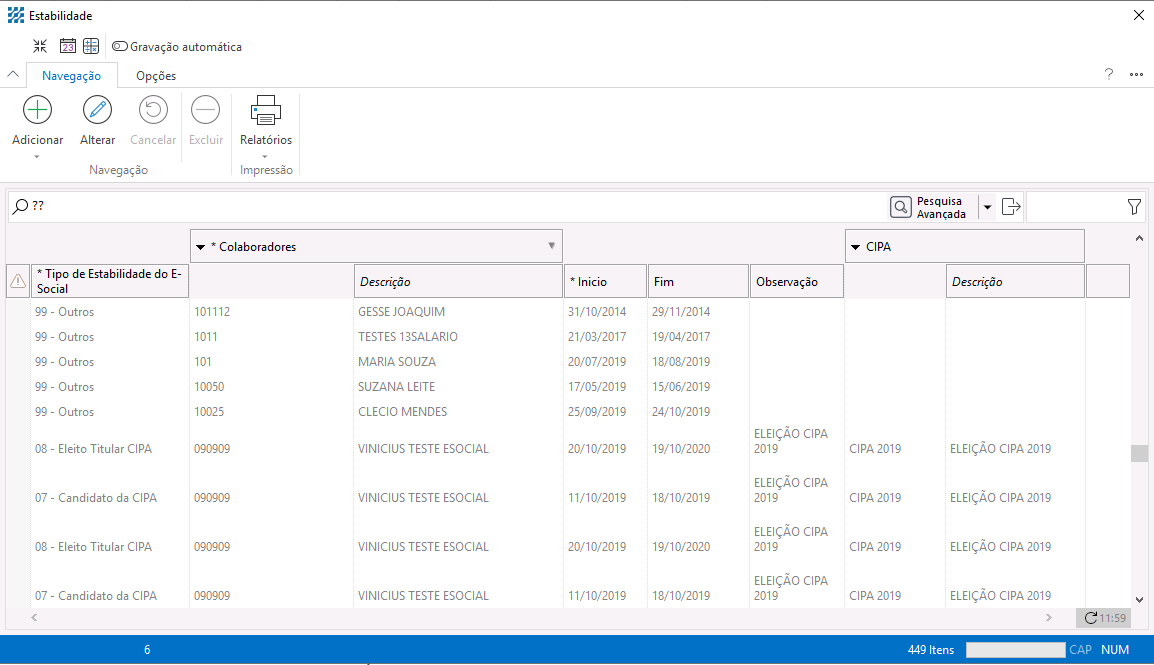
Task: Click the vertical scrollbar thumb
Action: 1139,453
